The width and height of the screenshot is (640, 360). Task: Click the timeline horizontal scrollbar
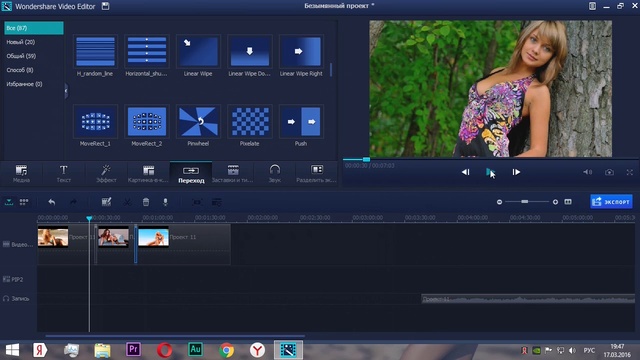[175, 336]
